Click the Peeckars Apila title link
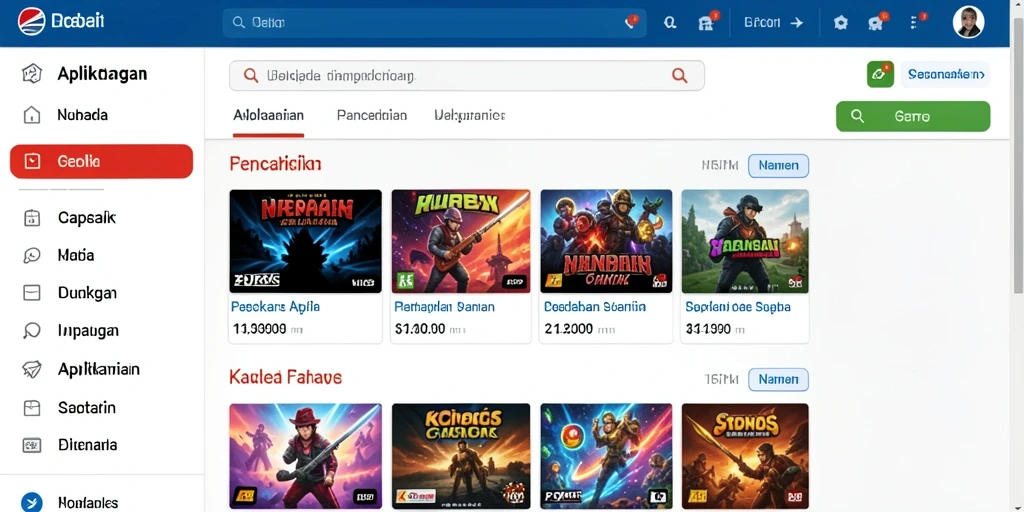 (275, 306)
